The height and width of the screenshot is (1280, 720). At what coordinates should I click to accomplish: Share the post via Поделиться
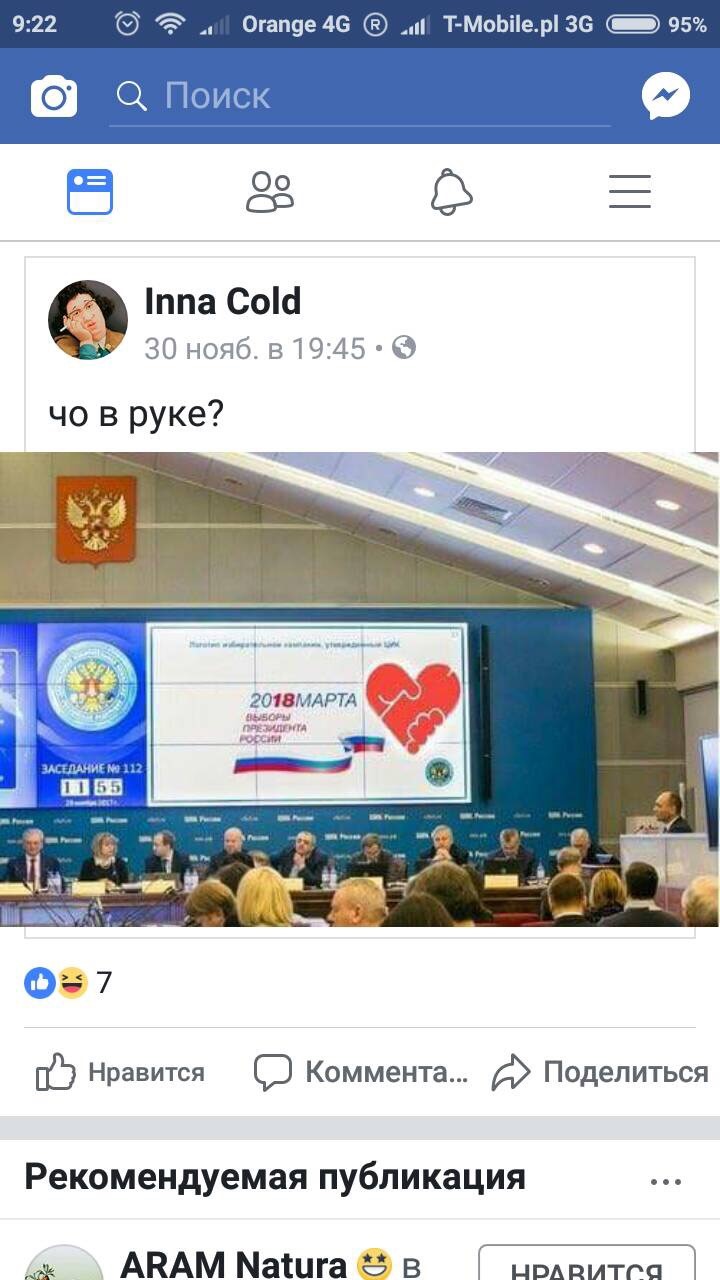pos(600,1072)
